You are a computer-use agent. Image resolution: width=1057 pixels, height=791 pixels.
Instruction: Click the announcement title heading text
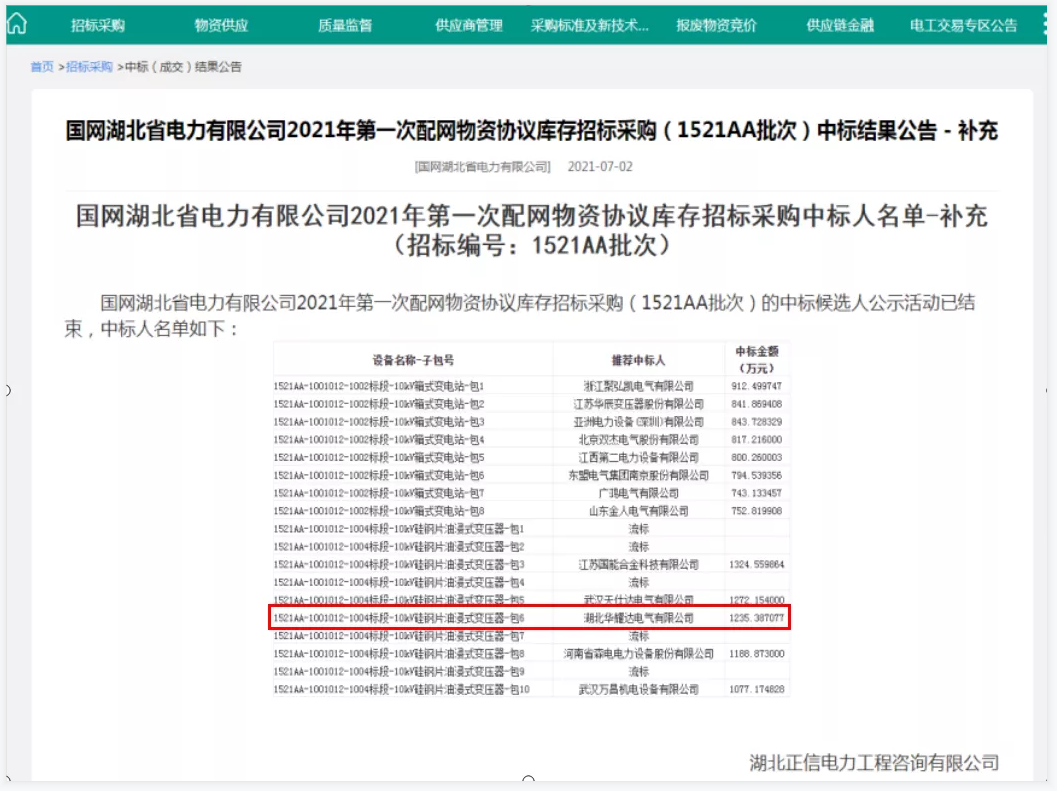[531, 131]
